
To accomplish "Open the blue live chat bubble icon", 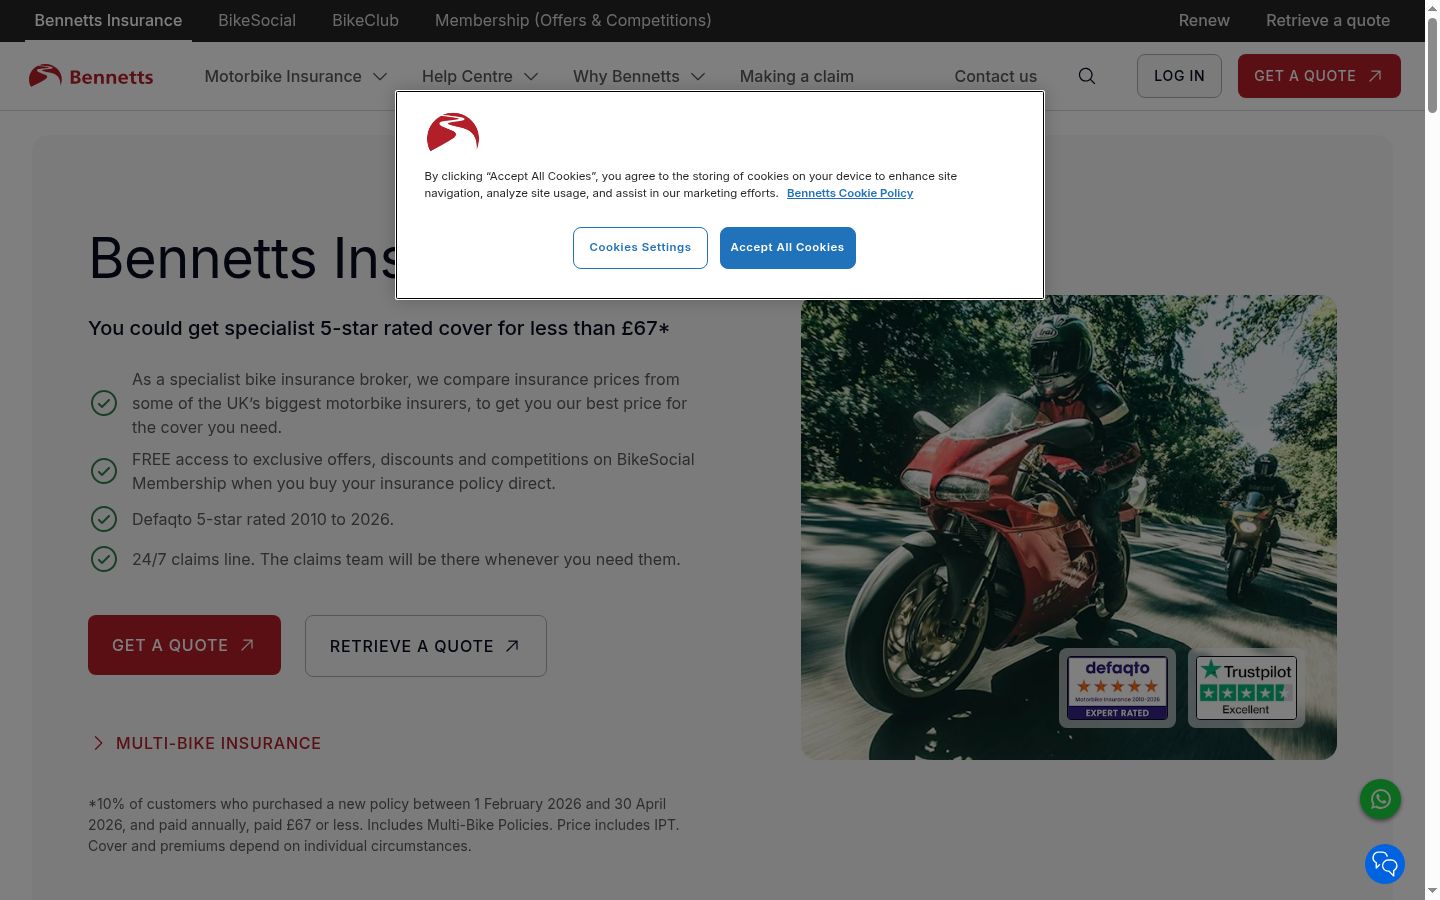I will pos(1385,864).
